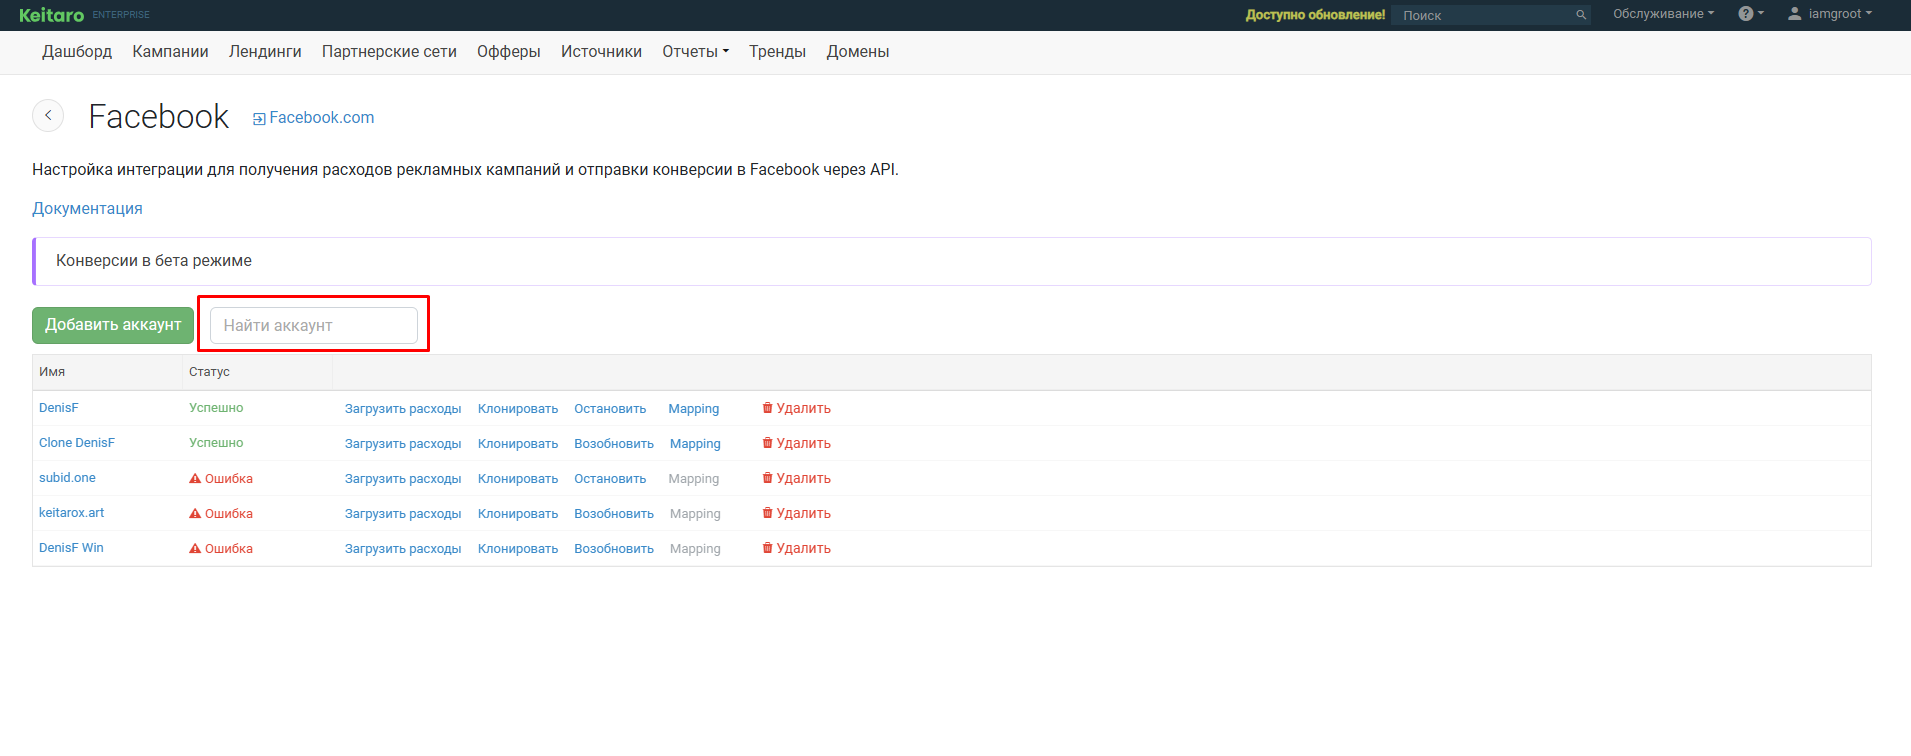Go to Кампании
1911x756 pixels.
(170, 52)
